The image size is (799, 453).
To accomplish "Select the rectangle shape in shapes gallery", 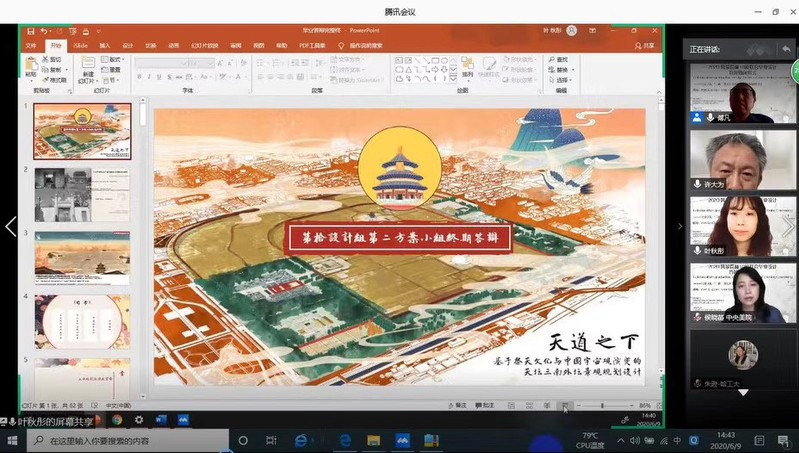I will point(436,61).
